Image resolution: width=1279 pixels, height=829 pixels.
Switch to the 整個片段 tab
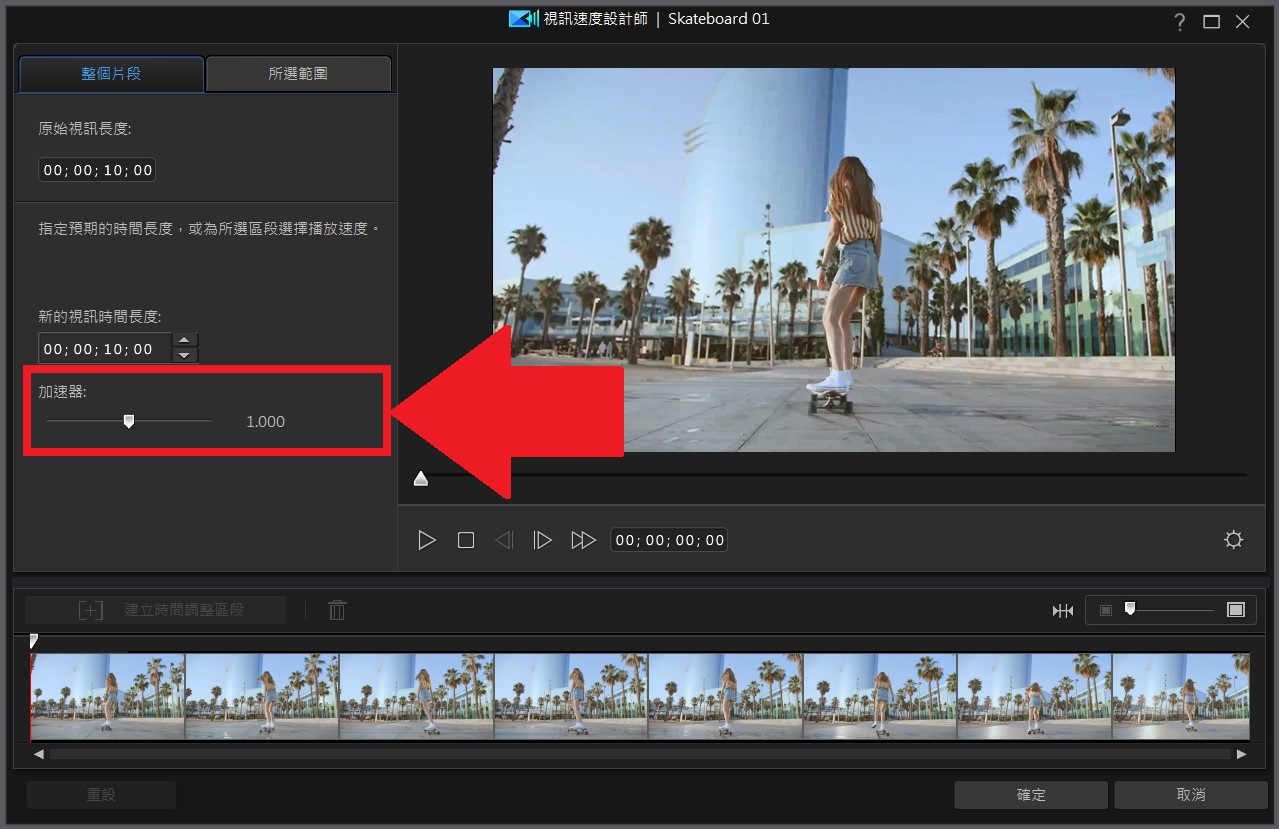111,74
